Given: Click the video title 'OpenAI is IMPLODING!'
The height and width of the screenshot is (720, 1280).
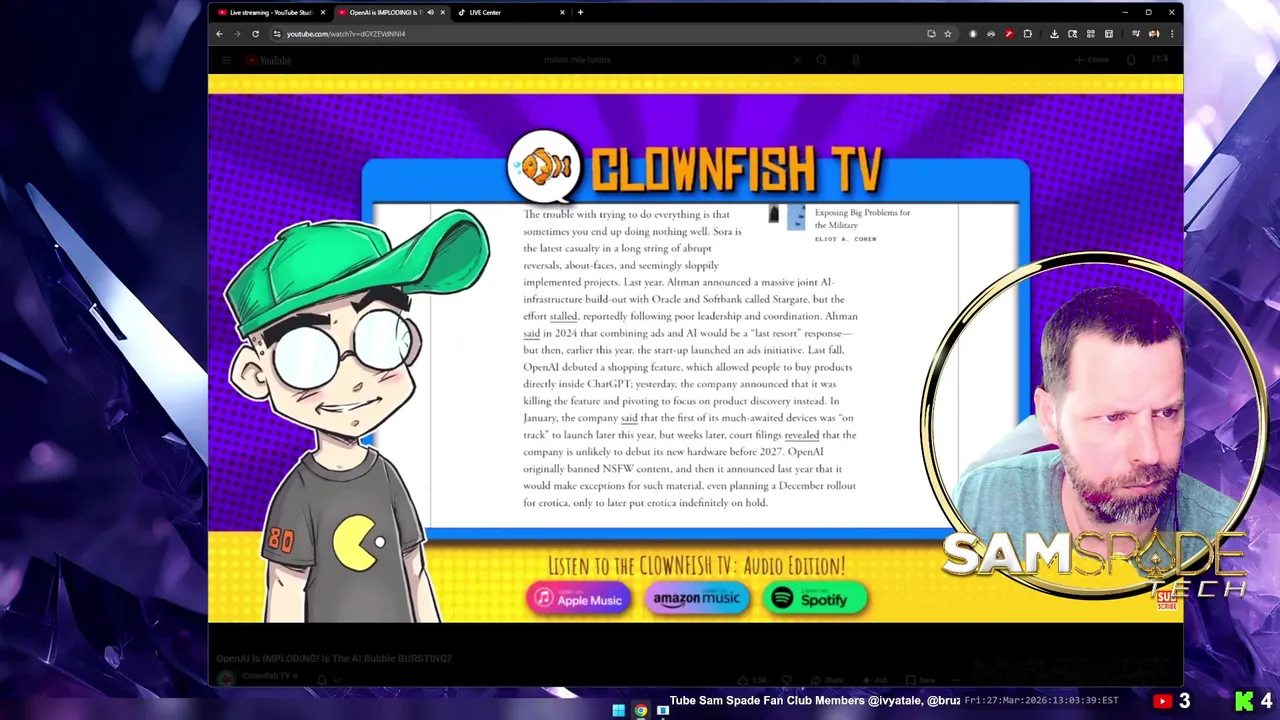Looking at the screenshot, I should coord(334,658).
